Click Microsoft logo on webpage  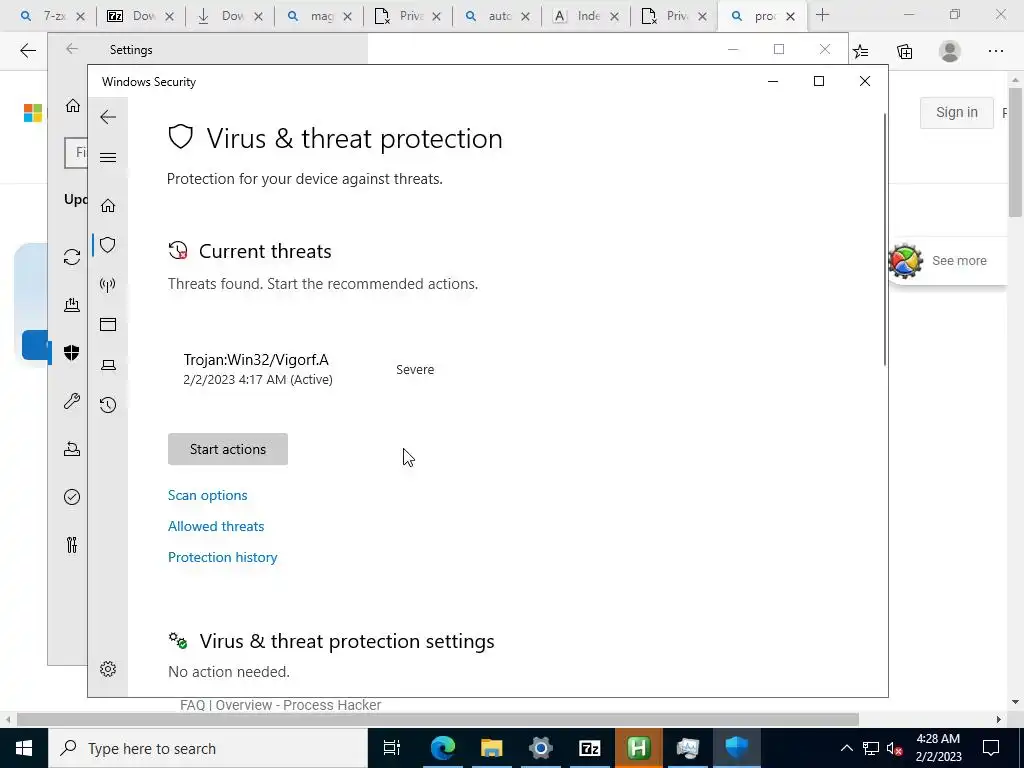[33, 113]
